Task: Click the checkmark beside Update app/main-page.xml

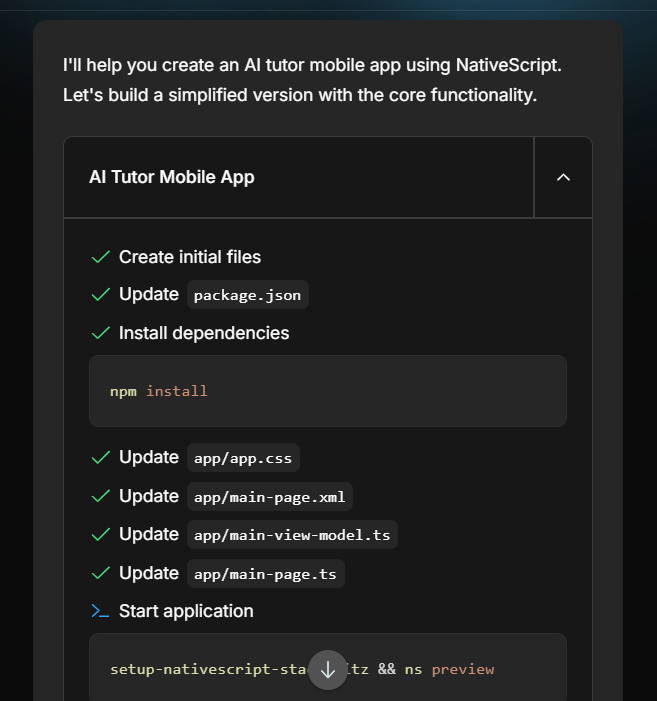Action: 101,496
